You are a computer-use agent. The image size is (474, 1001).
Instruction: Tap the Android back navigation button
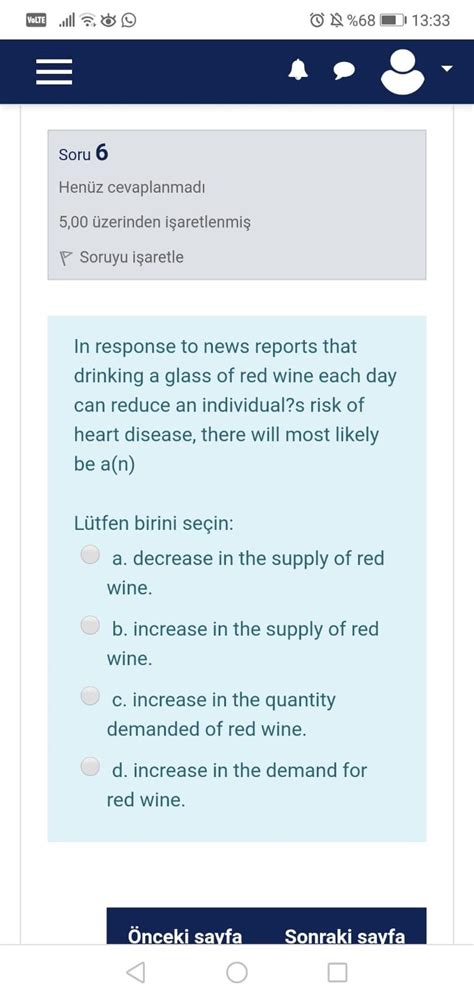click(x=135, y=972)
